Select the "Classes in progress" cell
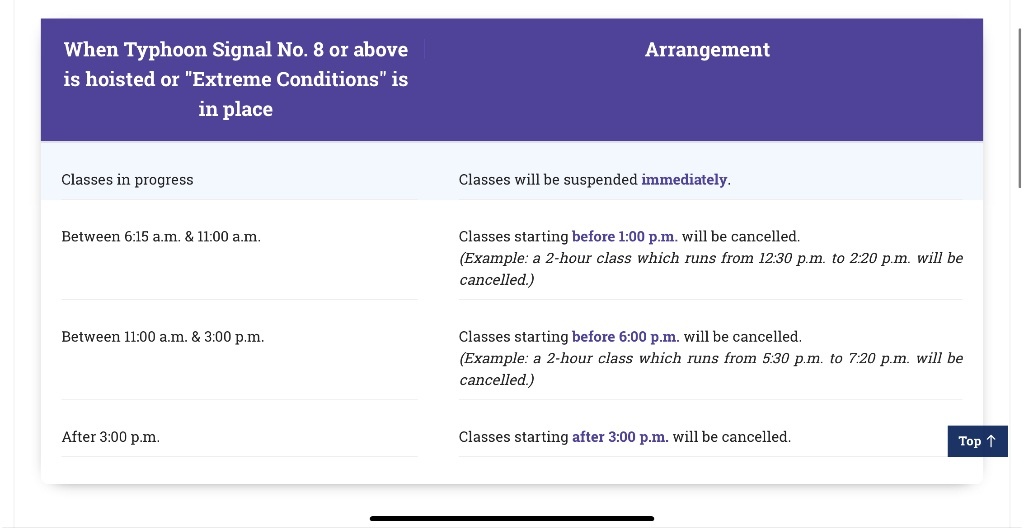This screenshot has height=528, width=1024. [x=127, y=180]
